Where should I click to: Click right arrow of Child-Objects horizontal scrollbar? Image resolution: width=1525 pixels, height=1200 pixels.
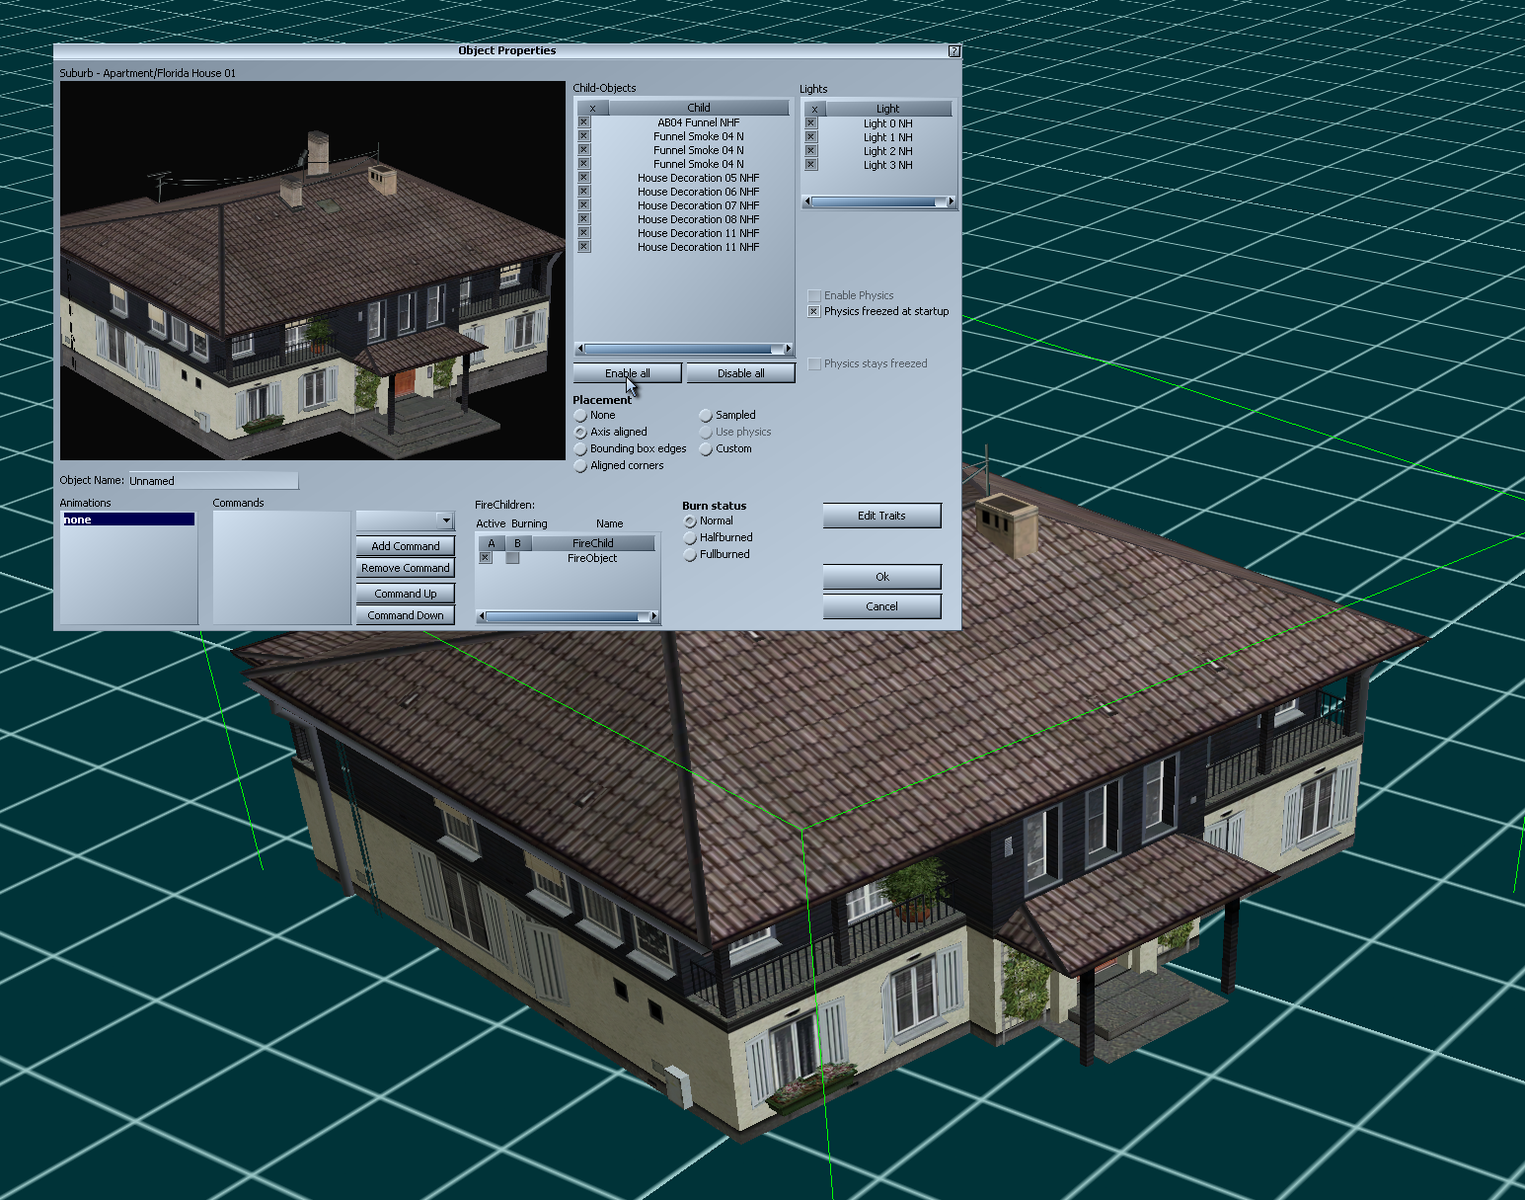(788, 349)
